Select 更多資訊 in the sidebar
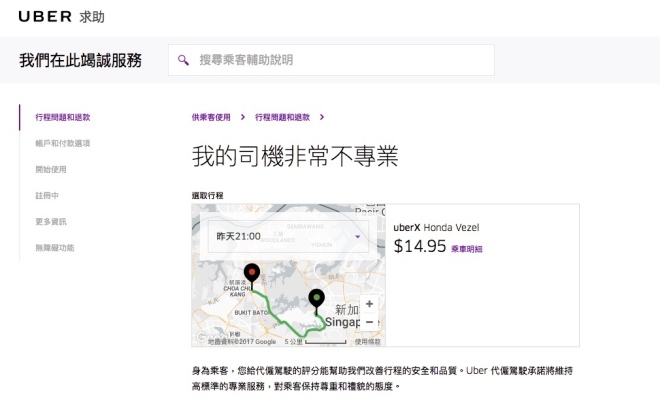 [50, 221]
